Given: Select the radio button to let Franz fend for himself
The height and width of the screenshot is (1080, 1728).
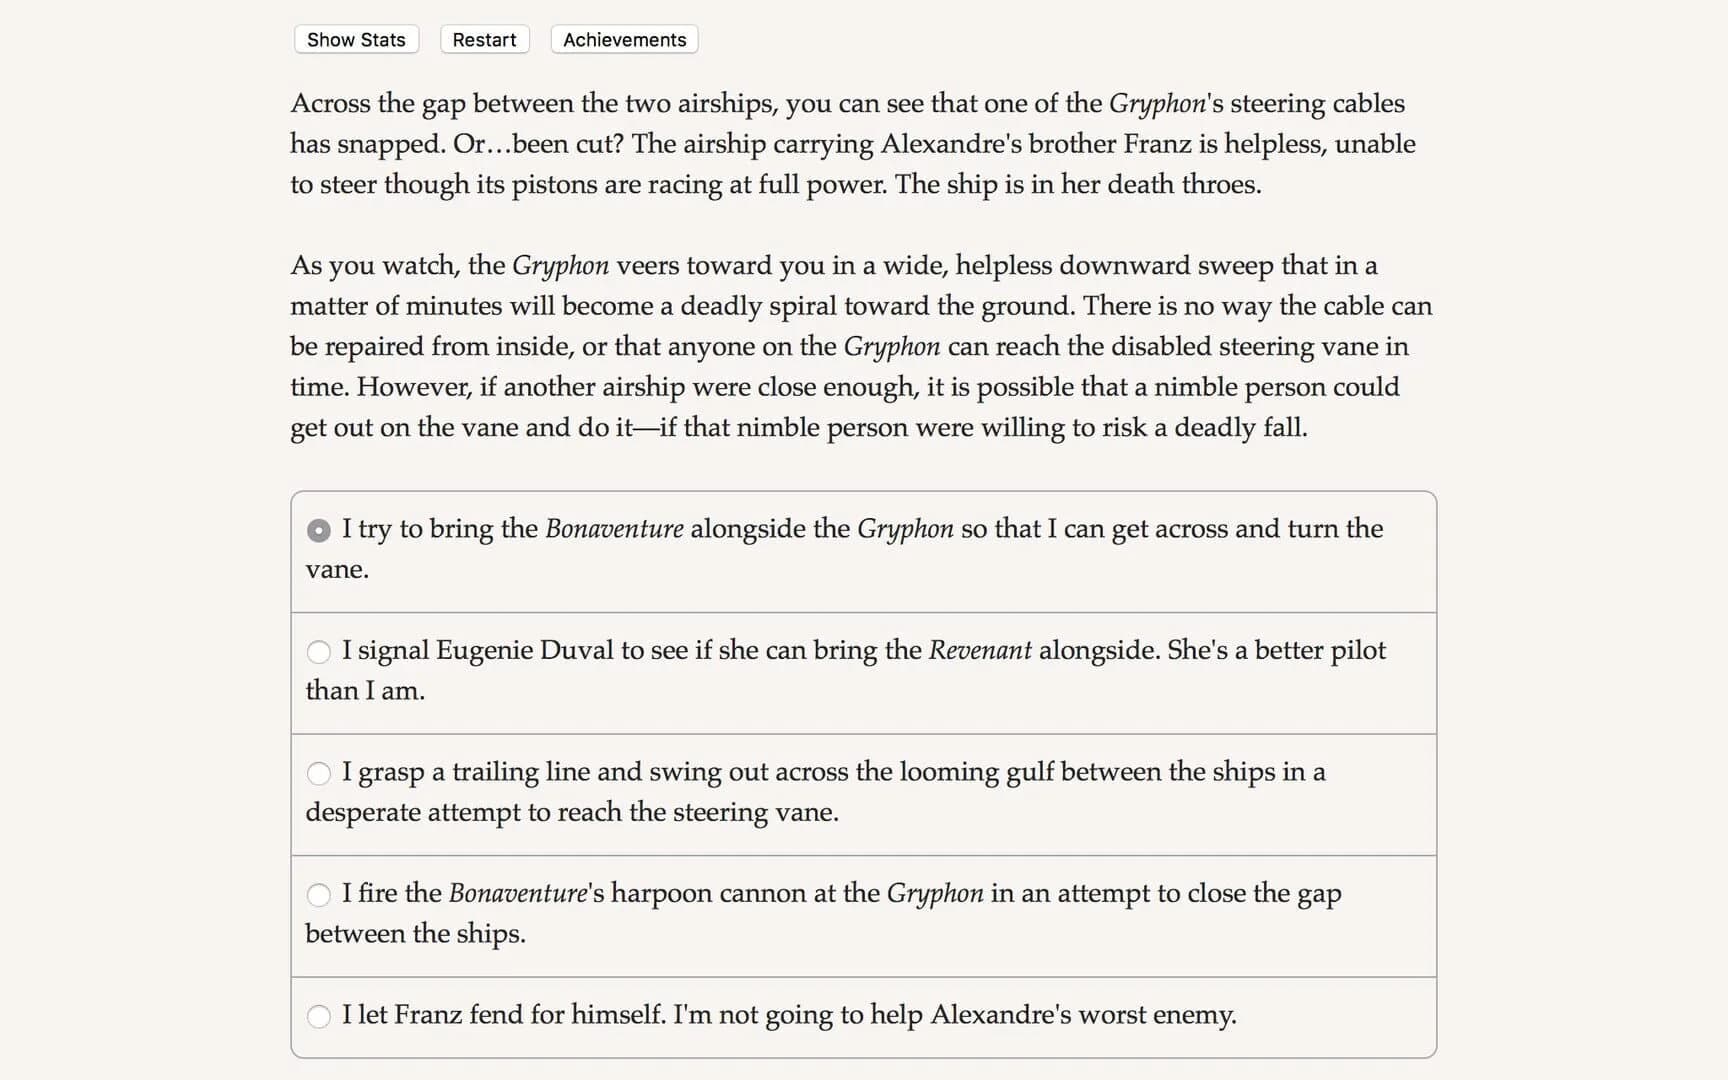Looking at the screenshot, I should coord(319,1016).
